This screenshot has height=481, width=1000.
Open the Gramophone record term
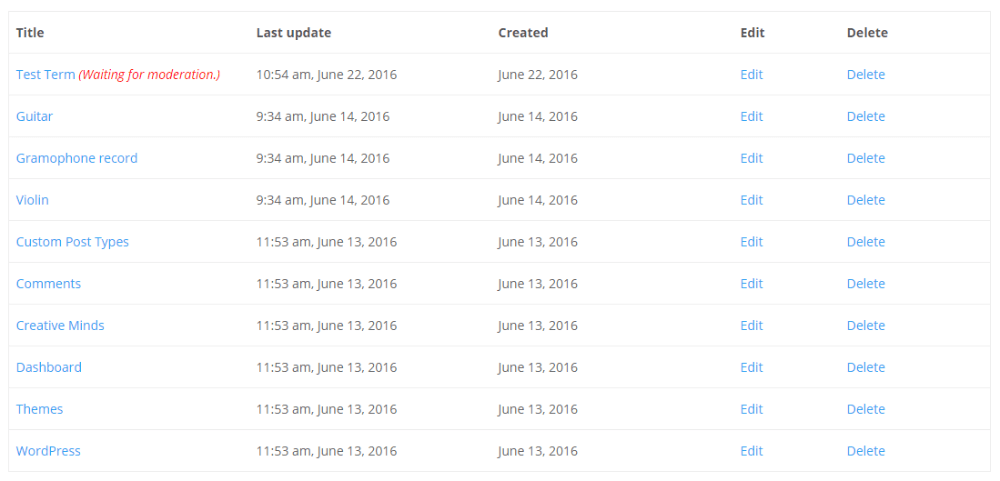point(76,159)
